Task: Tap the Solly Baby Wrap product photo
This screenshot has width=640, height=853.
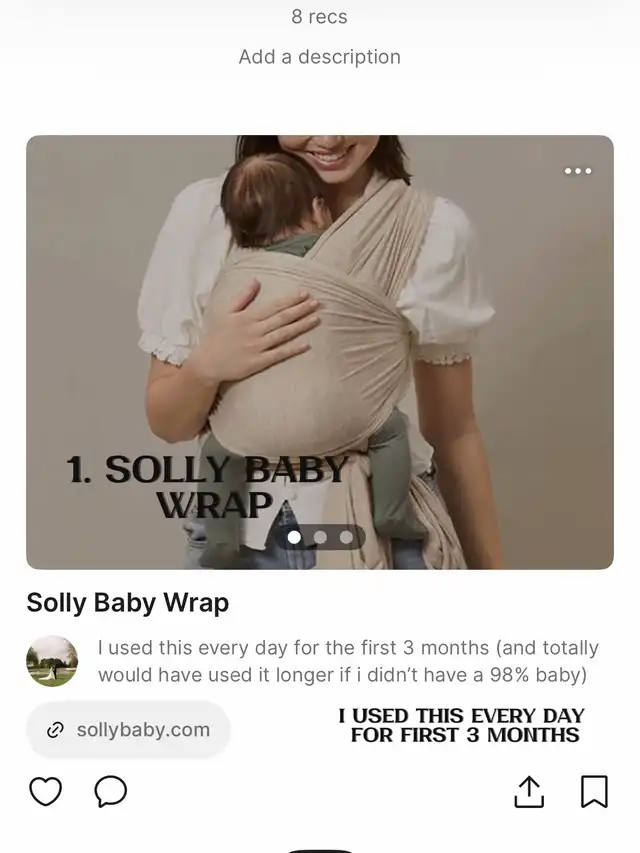Action: click(320, 352)
